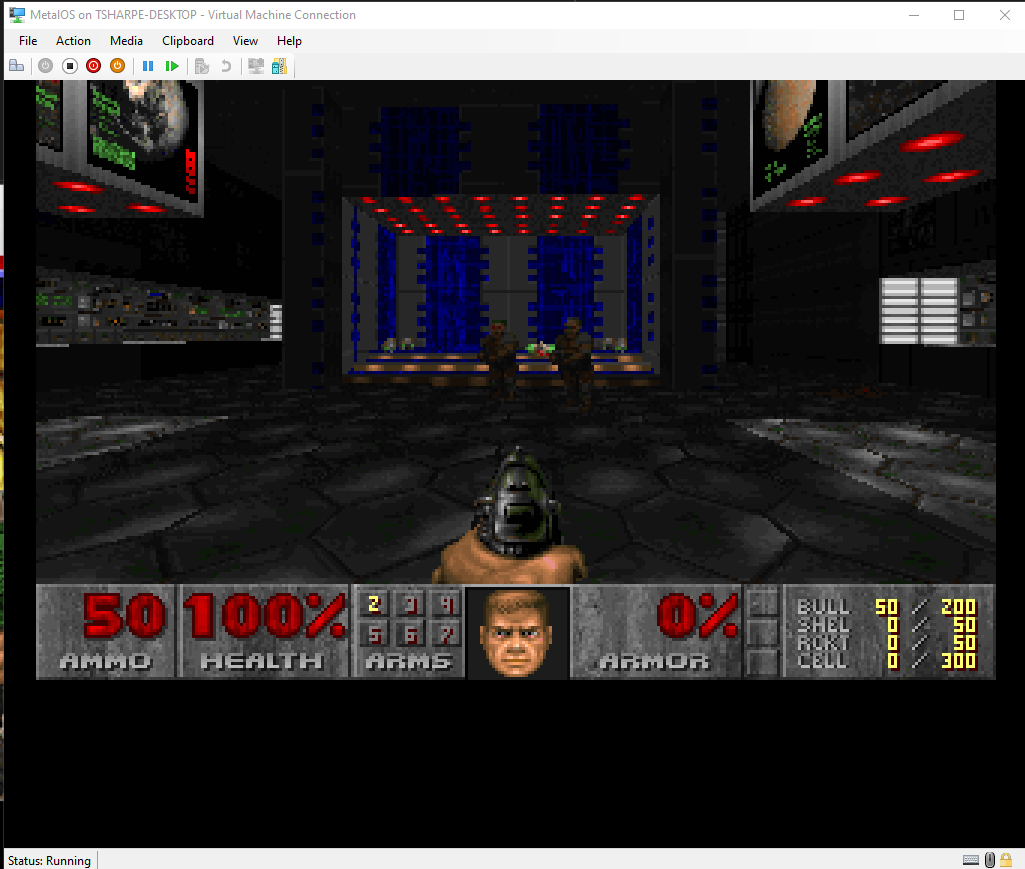Close the Virtual Machine Connection window

coord(1005,15)
